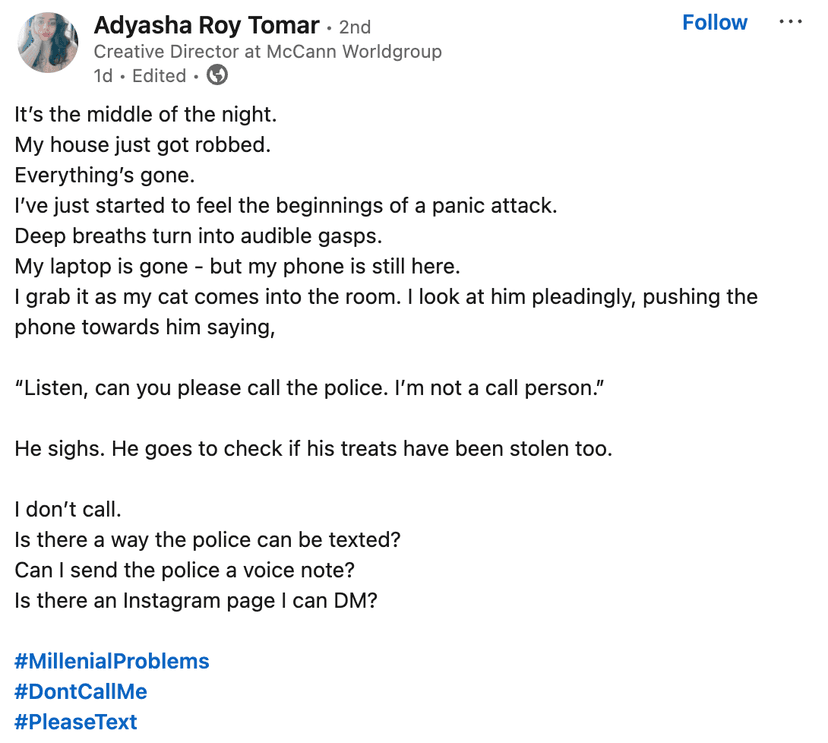Click the 1d post timestamp

coord(103,76)
